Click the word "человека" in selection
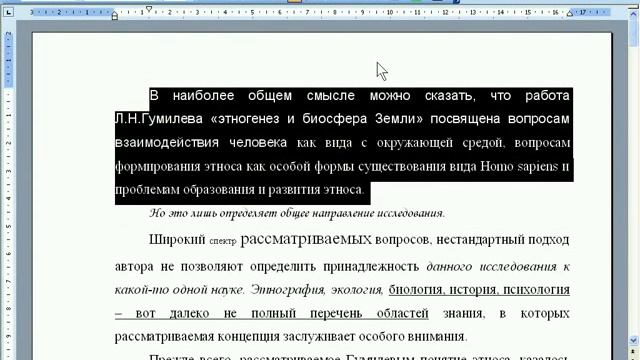Screen dimensions: 640x360 pos(258,142)
